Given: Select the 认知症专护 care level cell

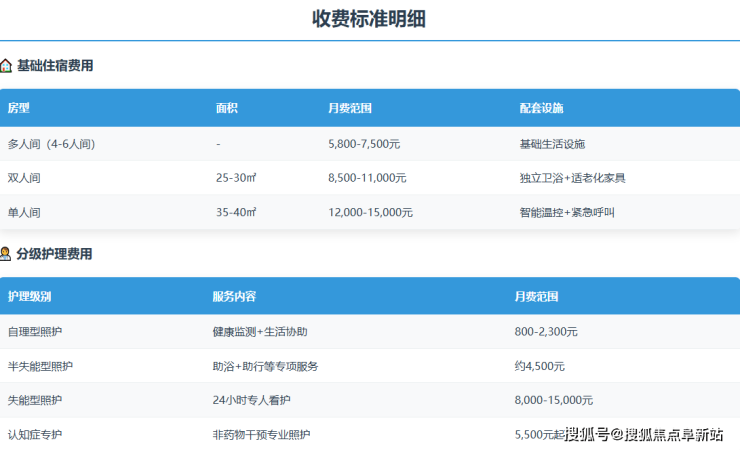Looking at the screenshot, I should 34,434.
